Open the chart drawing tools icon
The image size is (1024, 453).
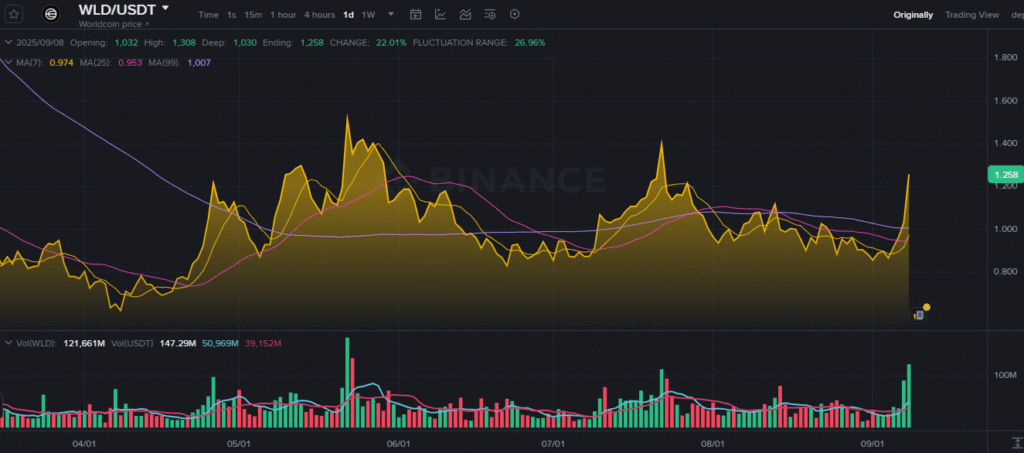tap(440, 15)
